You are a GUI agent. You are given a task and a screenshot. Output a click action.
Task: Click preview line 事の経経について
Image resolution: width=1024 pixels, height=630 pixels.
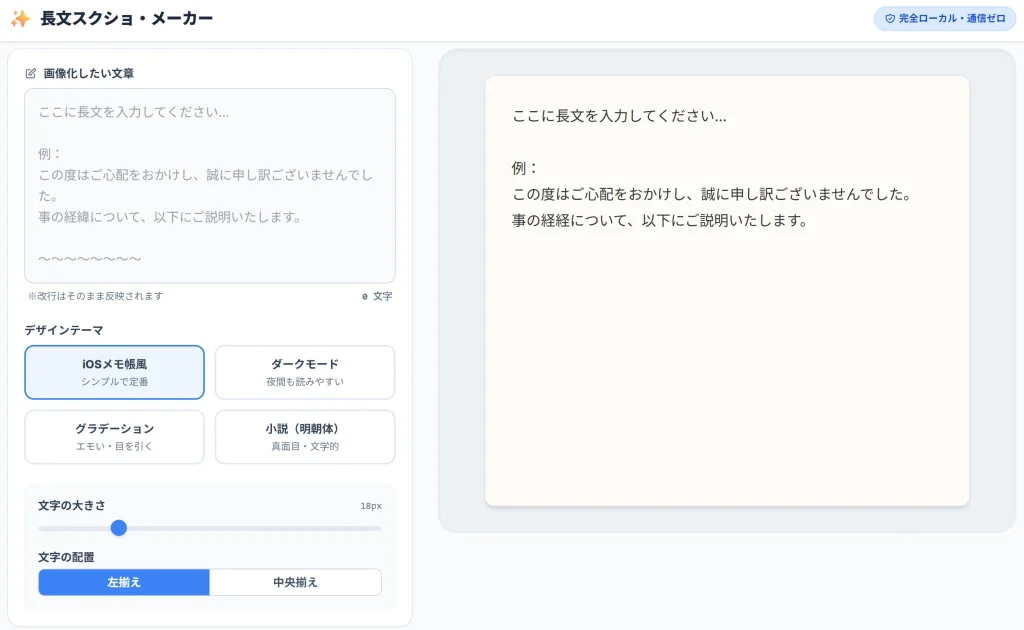[x=660, y=221]
